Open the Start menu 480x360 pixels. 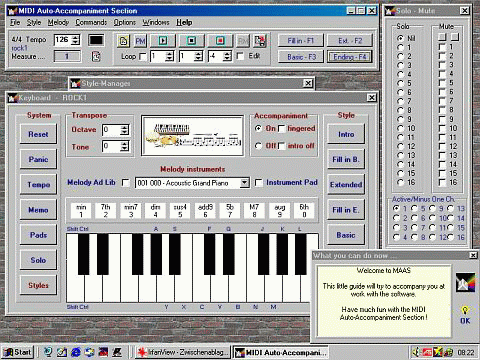coord(17,352)
